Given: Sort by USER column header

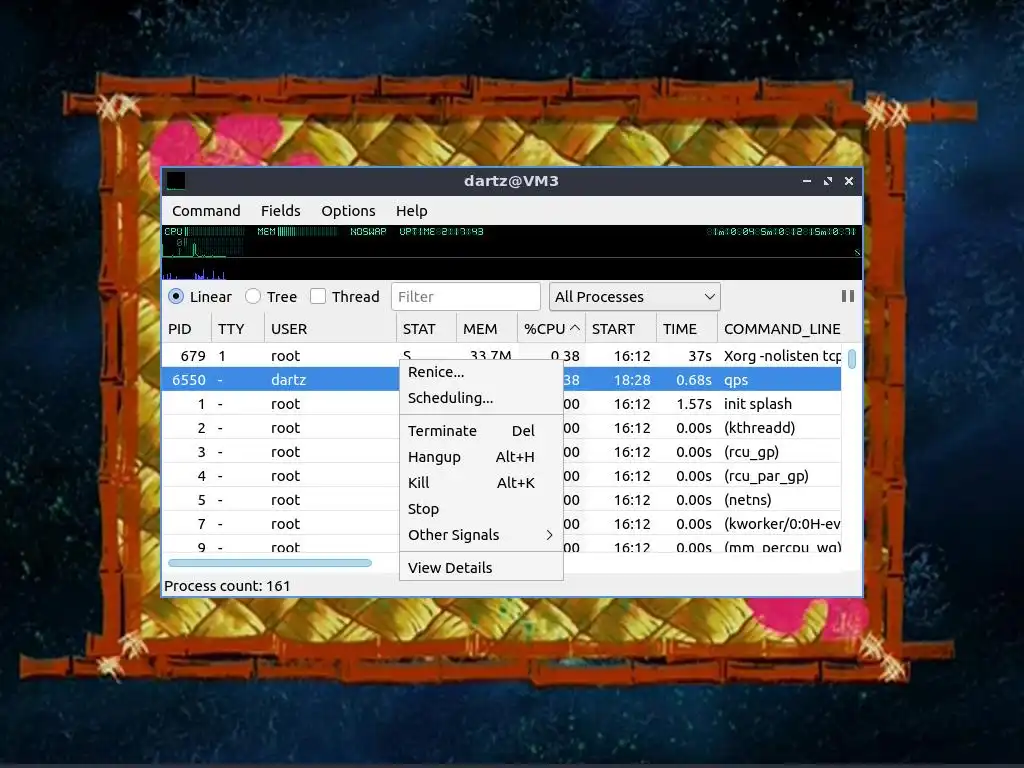Looking at the screenshot, I should pyautogui.click(x=330, y=329).
